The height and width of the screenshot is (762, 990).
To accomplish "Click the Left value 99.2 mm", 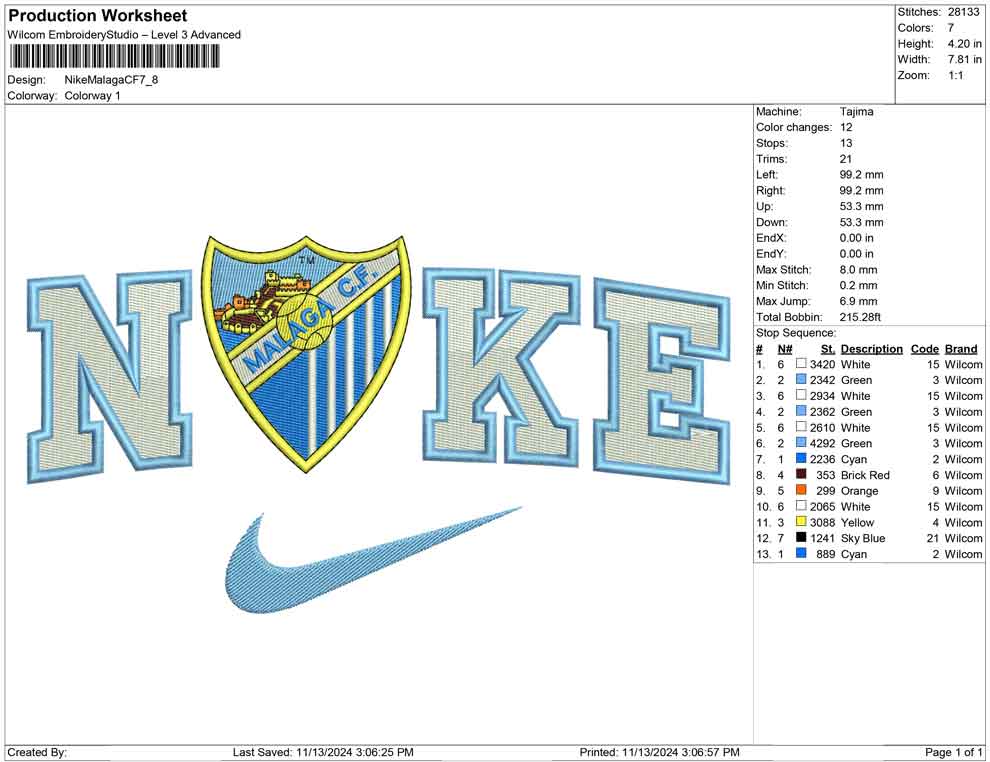I will click(861, 174).
